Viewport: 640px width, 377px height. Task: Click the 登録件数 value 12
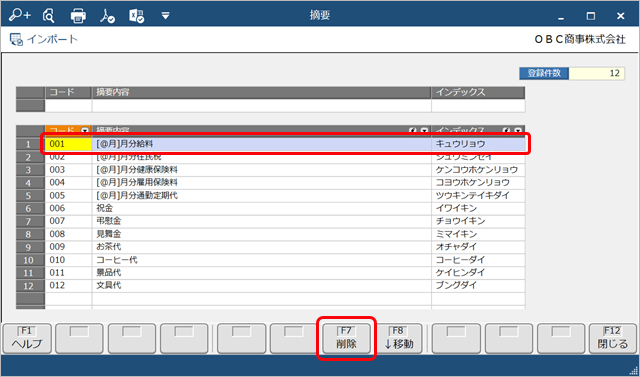click(597, 73)
